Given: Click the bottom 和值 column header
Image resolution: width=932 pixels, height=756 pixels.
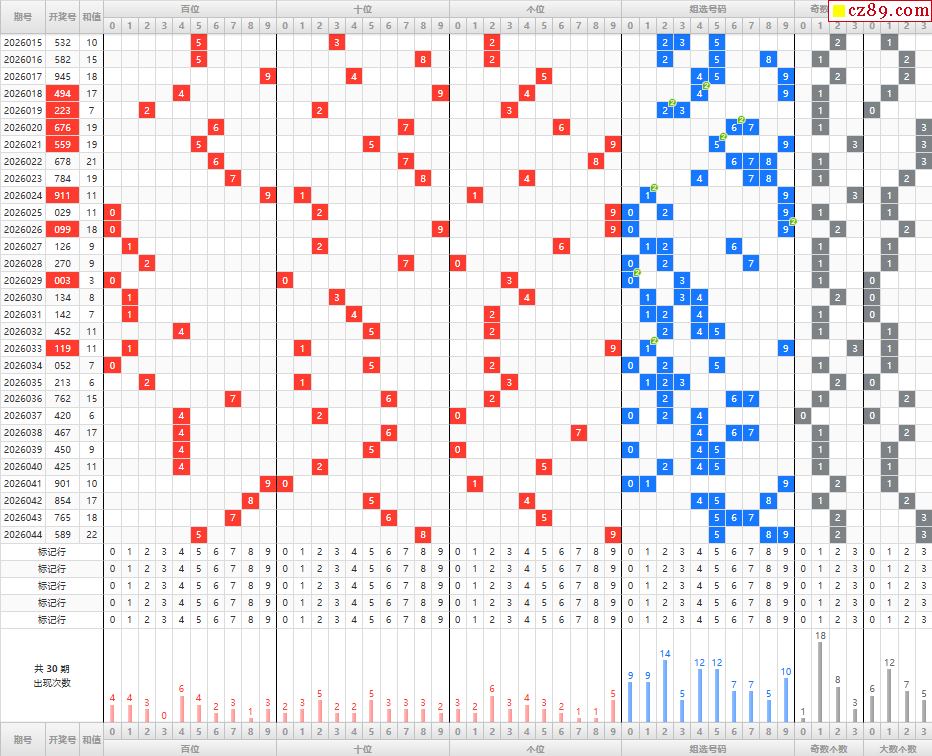Looking at the screenshot, I should (91, 741).
